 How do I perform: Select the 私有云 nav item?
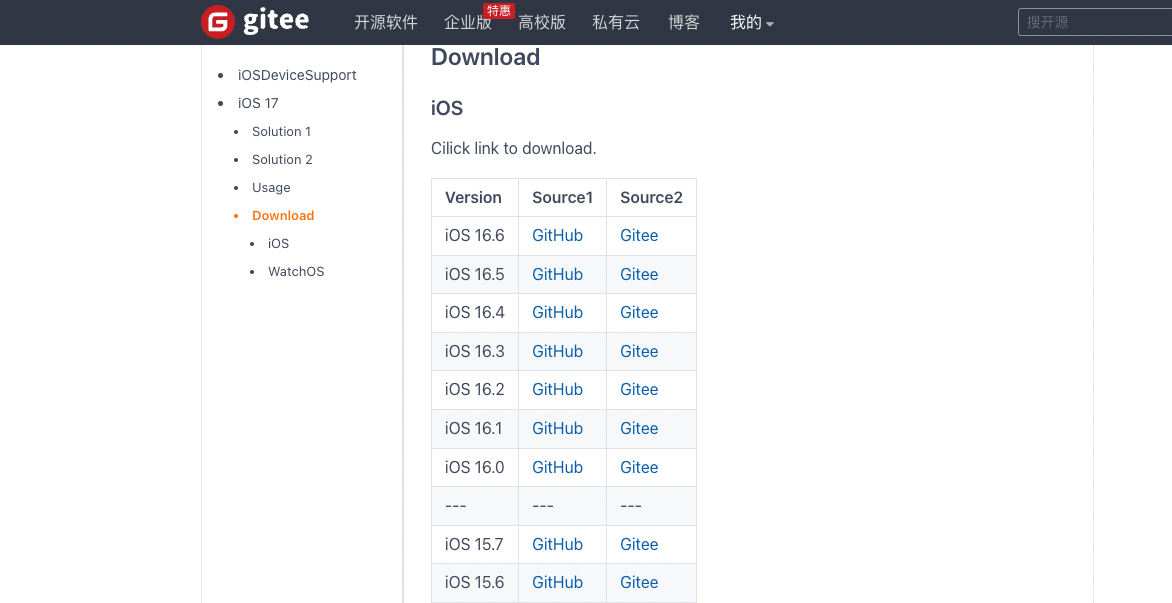(x=616, y=22)
